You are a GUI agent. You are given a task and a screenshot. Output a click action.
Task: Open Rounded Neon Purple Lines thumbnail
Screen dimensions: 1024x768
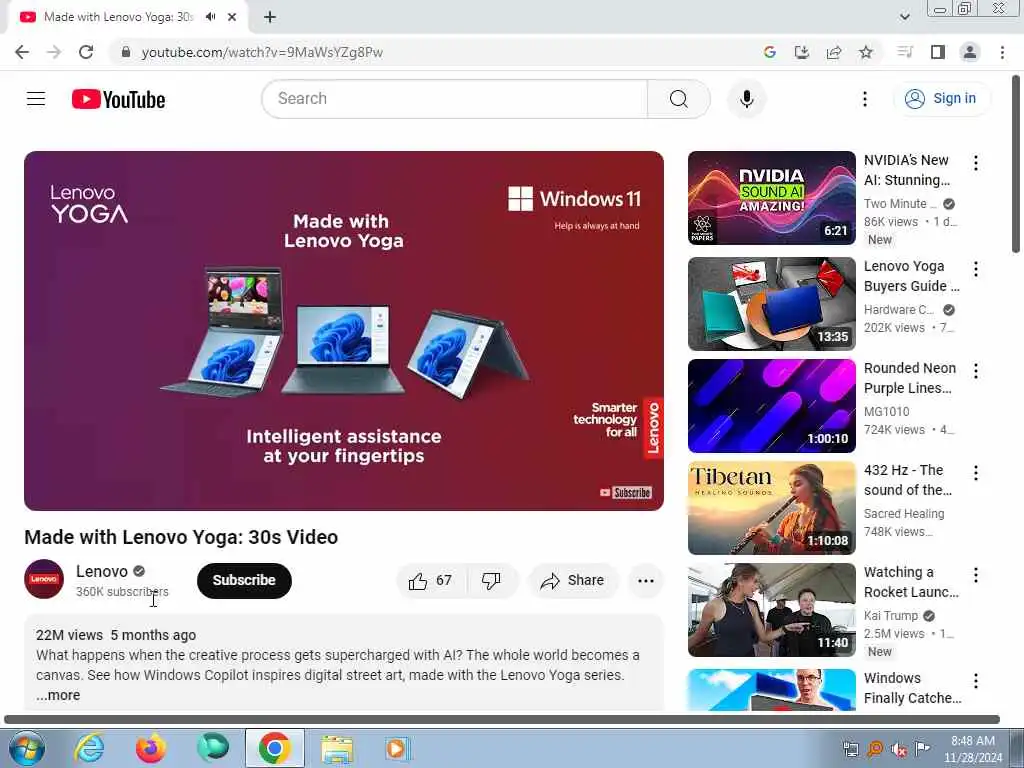point(771,406)
